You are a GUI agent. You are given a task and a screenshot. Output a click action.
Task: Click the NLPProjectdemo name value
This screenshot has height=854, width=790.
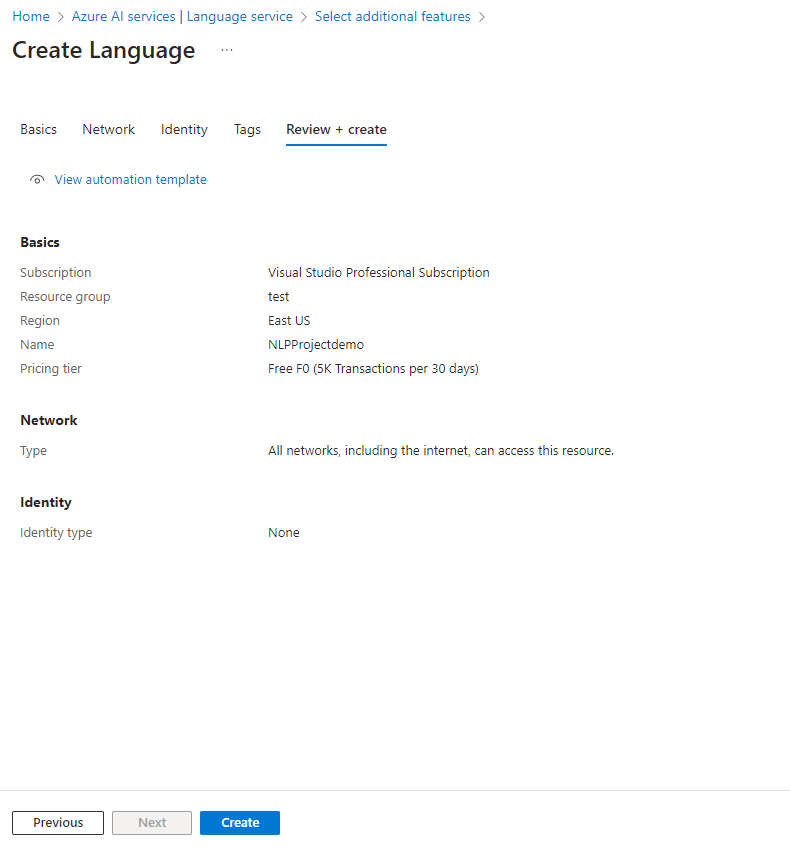pyautogui.click(x=316, y=345)
